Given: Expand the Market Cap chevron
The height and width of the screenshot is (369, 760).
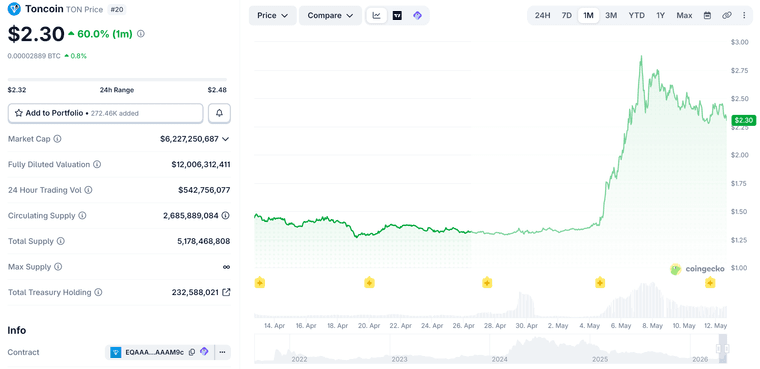Looking at the screenshot, I should click(225, 139).
